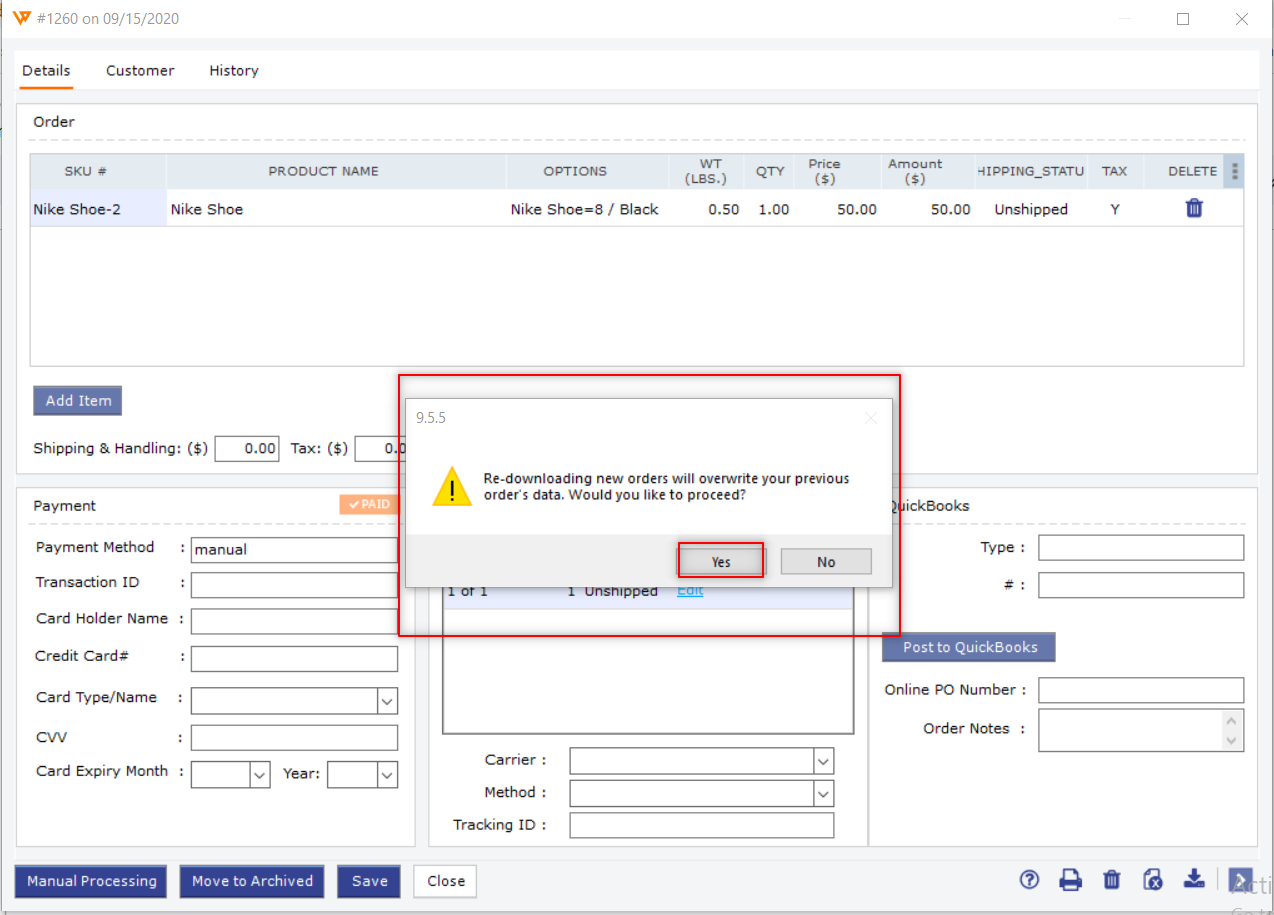1274x915 pixels.
Task: Click the 0.50 weight cell
Action: [x=708, y=209]
